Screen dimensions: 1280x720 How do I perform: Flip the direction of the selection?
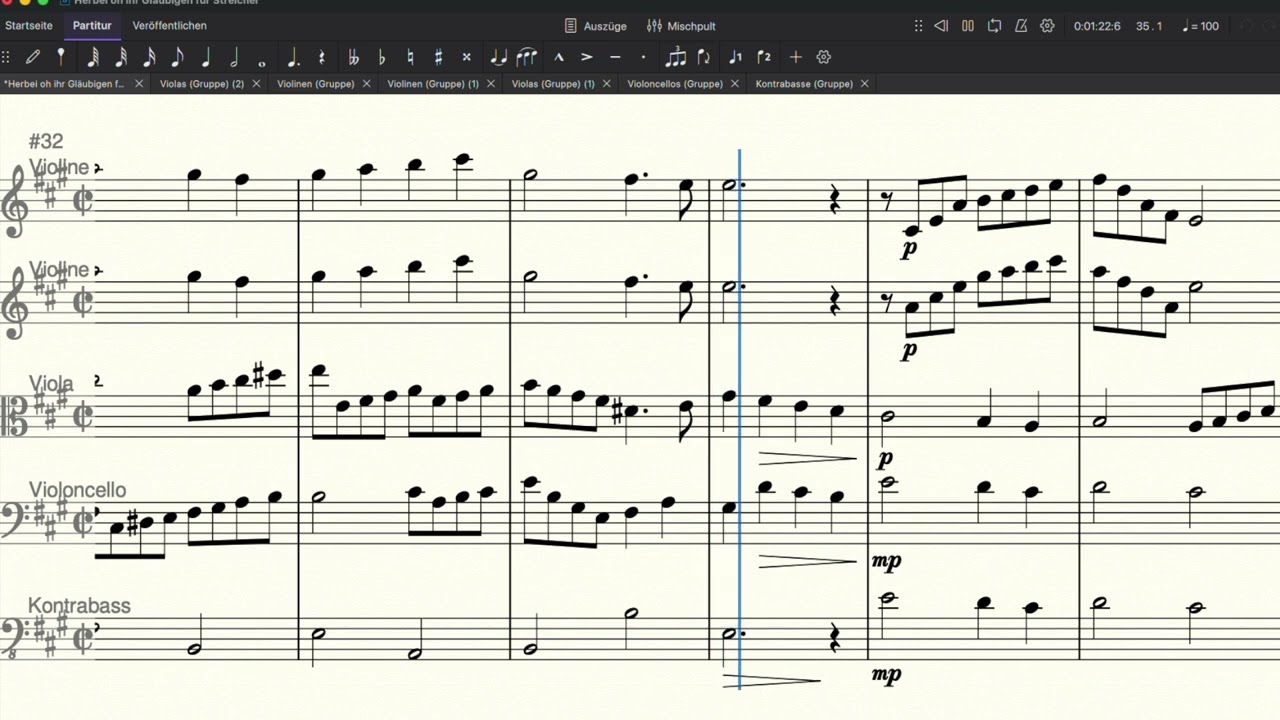704,57
